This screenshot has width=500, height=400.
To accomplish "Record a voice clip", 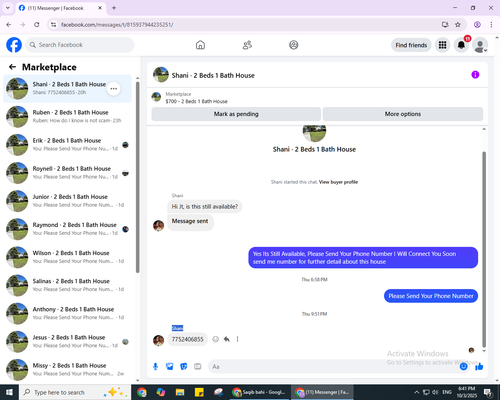I will click(155, 367).
